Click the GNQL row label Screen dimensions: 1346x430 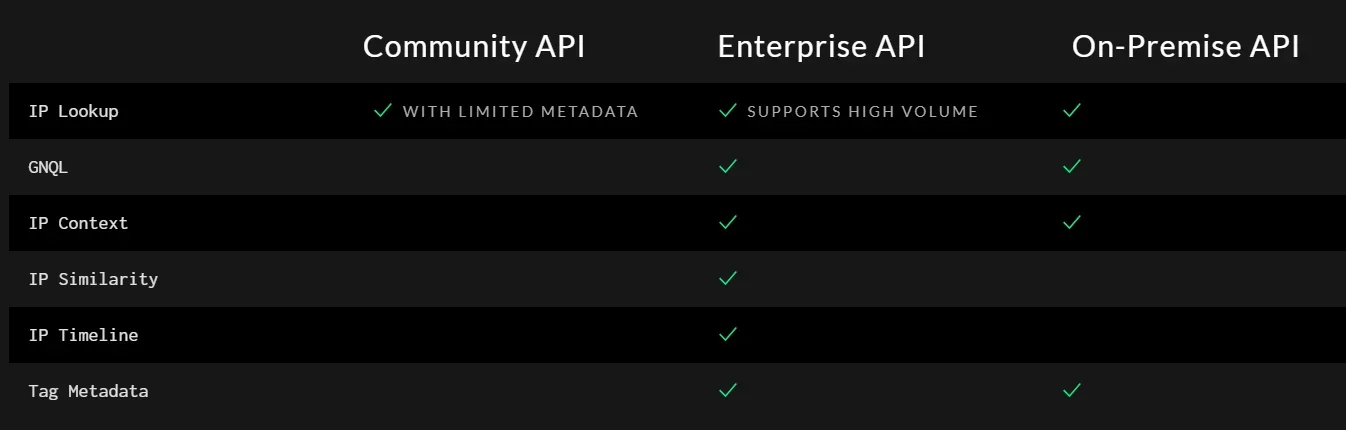click(x=48, y=167)
